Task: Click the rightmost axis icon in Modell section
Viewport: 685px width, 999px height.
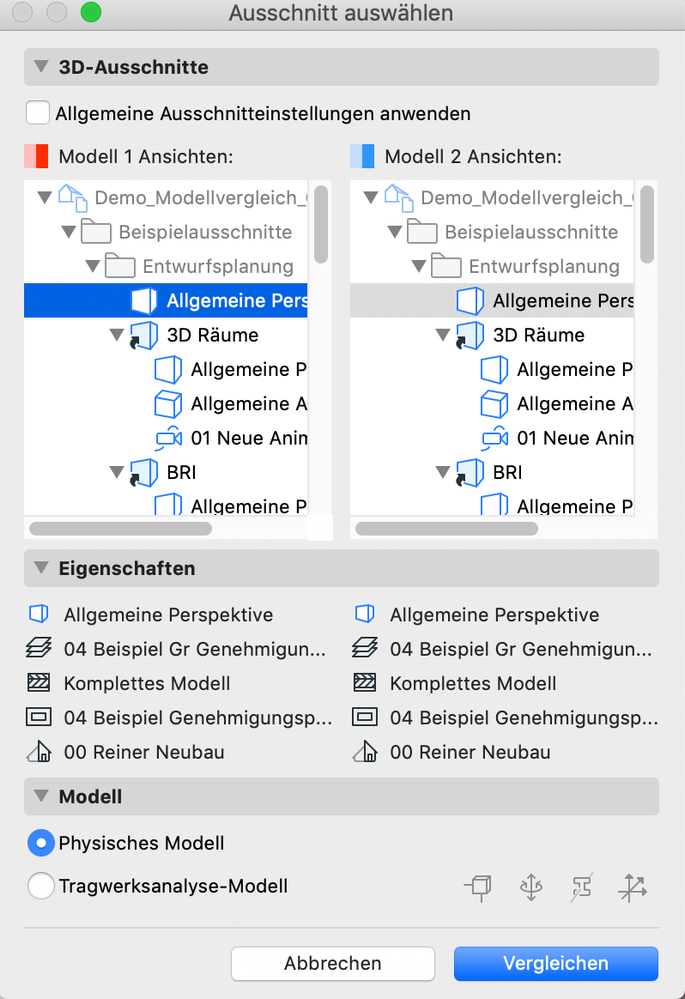Action: (x=634, y=886)
